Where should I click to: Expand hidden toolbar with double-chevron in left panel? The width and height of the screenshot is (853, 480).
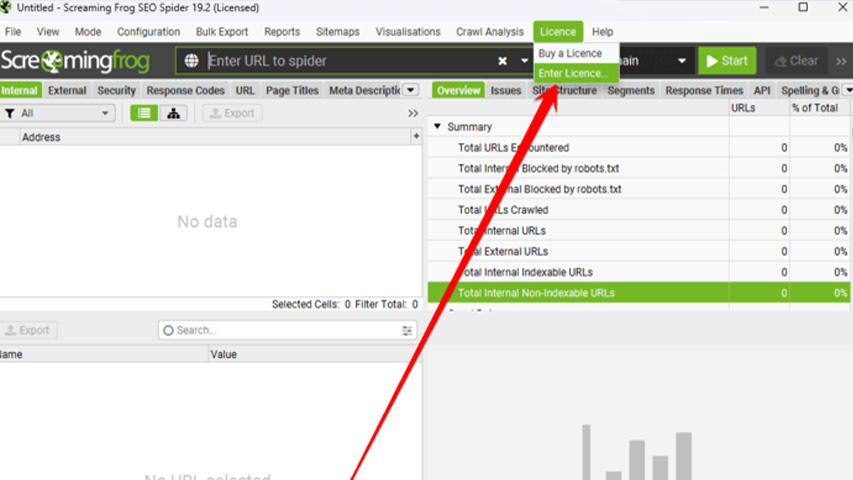(x=413, y=114)
